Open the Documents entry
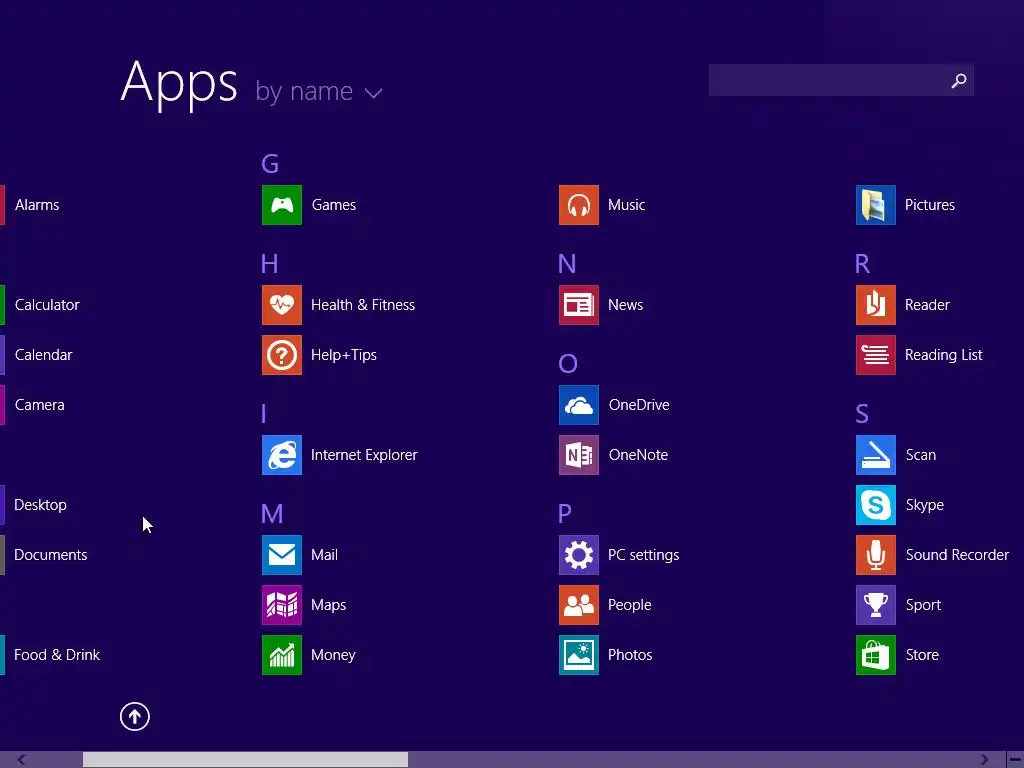Image resolution: width=1024 pixels, height=768 pixels. click(50, 555)
